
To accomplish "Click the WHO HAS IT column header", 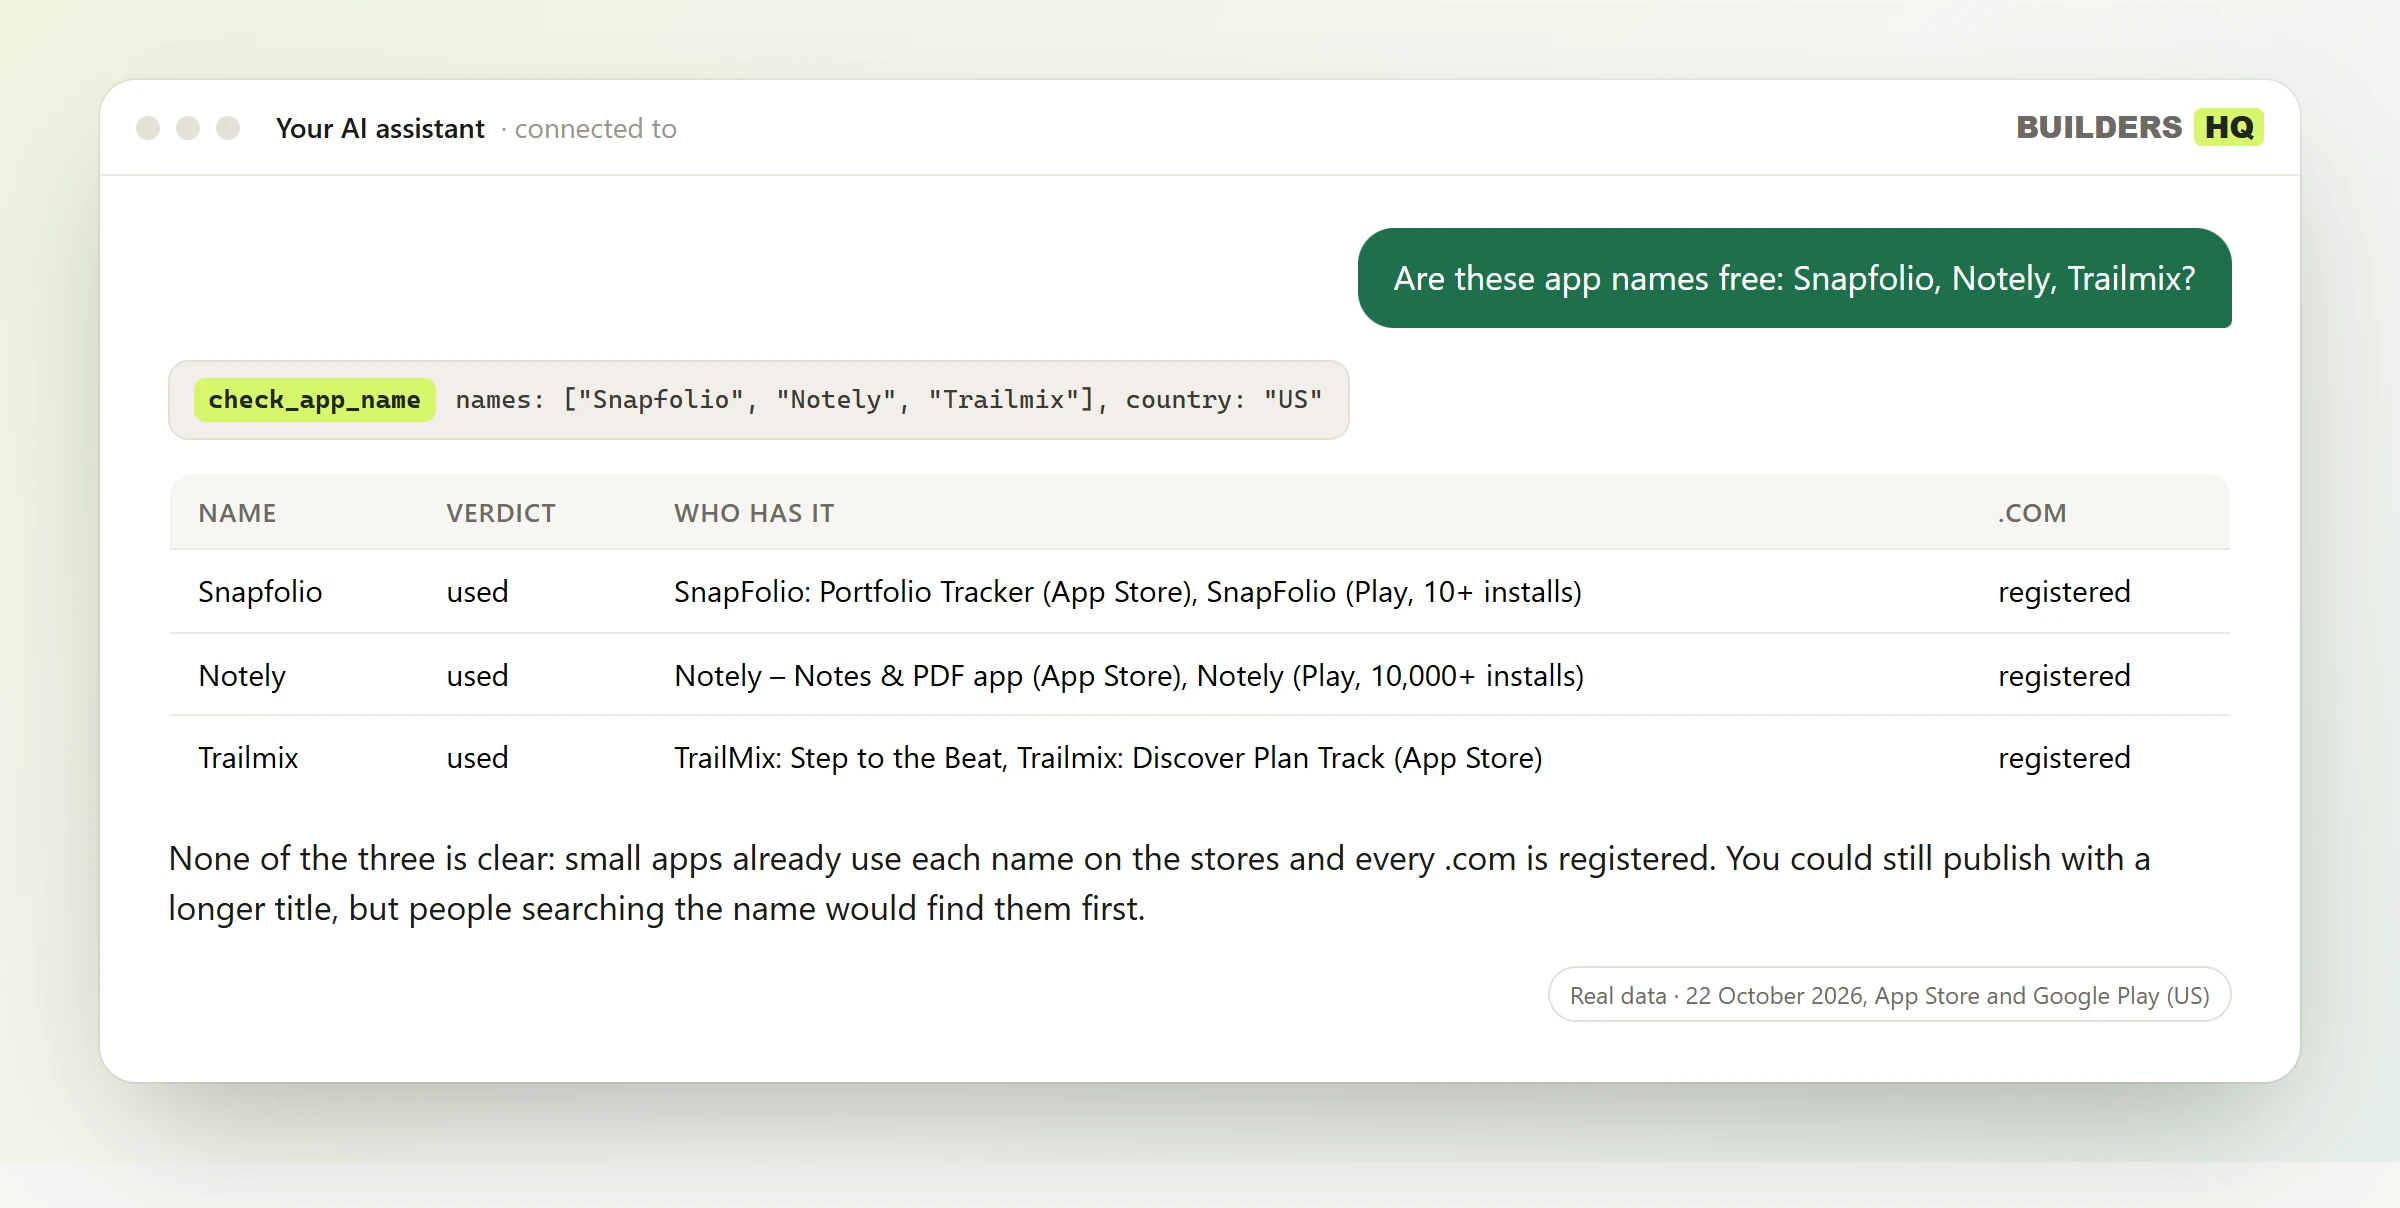I will tap(754, 513).
